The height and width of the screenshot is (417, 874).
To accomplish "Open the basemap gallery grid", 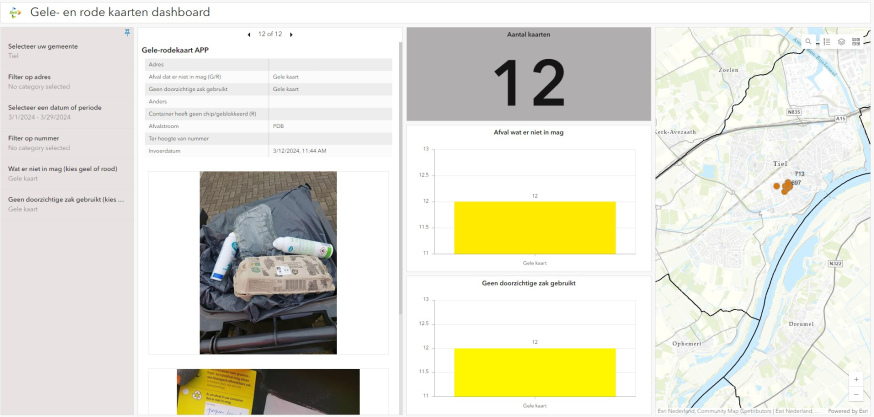I will click(x=857, y=41).
